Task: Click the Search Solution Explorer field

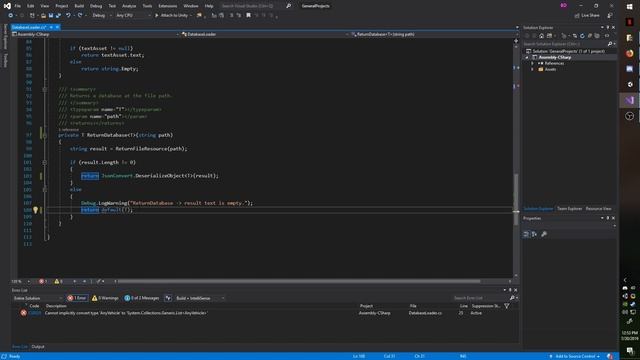Action: [565, 44]
